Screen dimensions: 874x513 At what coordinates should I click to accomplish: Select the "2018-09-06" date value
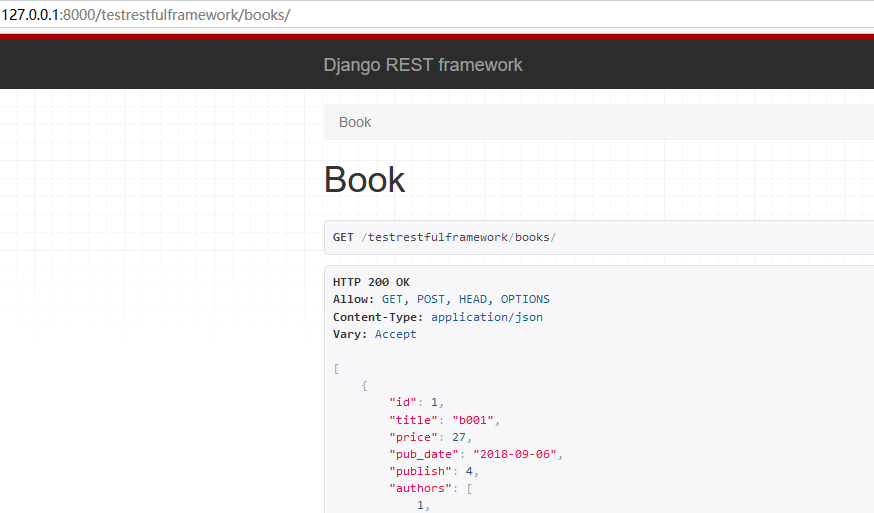515,454
